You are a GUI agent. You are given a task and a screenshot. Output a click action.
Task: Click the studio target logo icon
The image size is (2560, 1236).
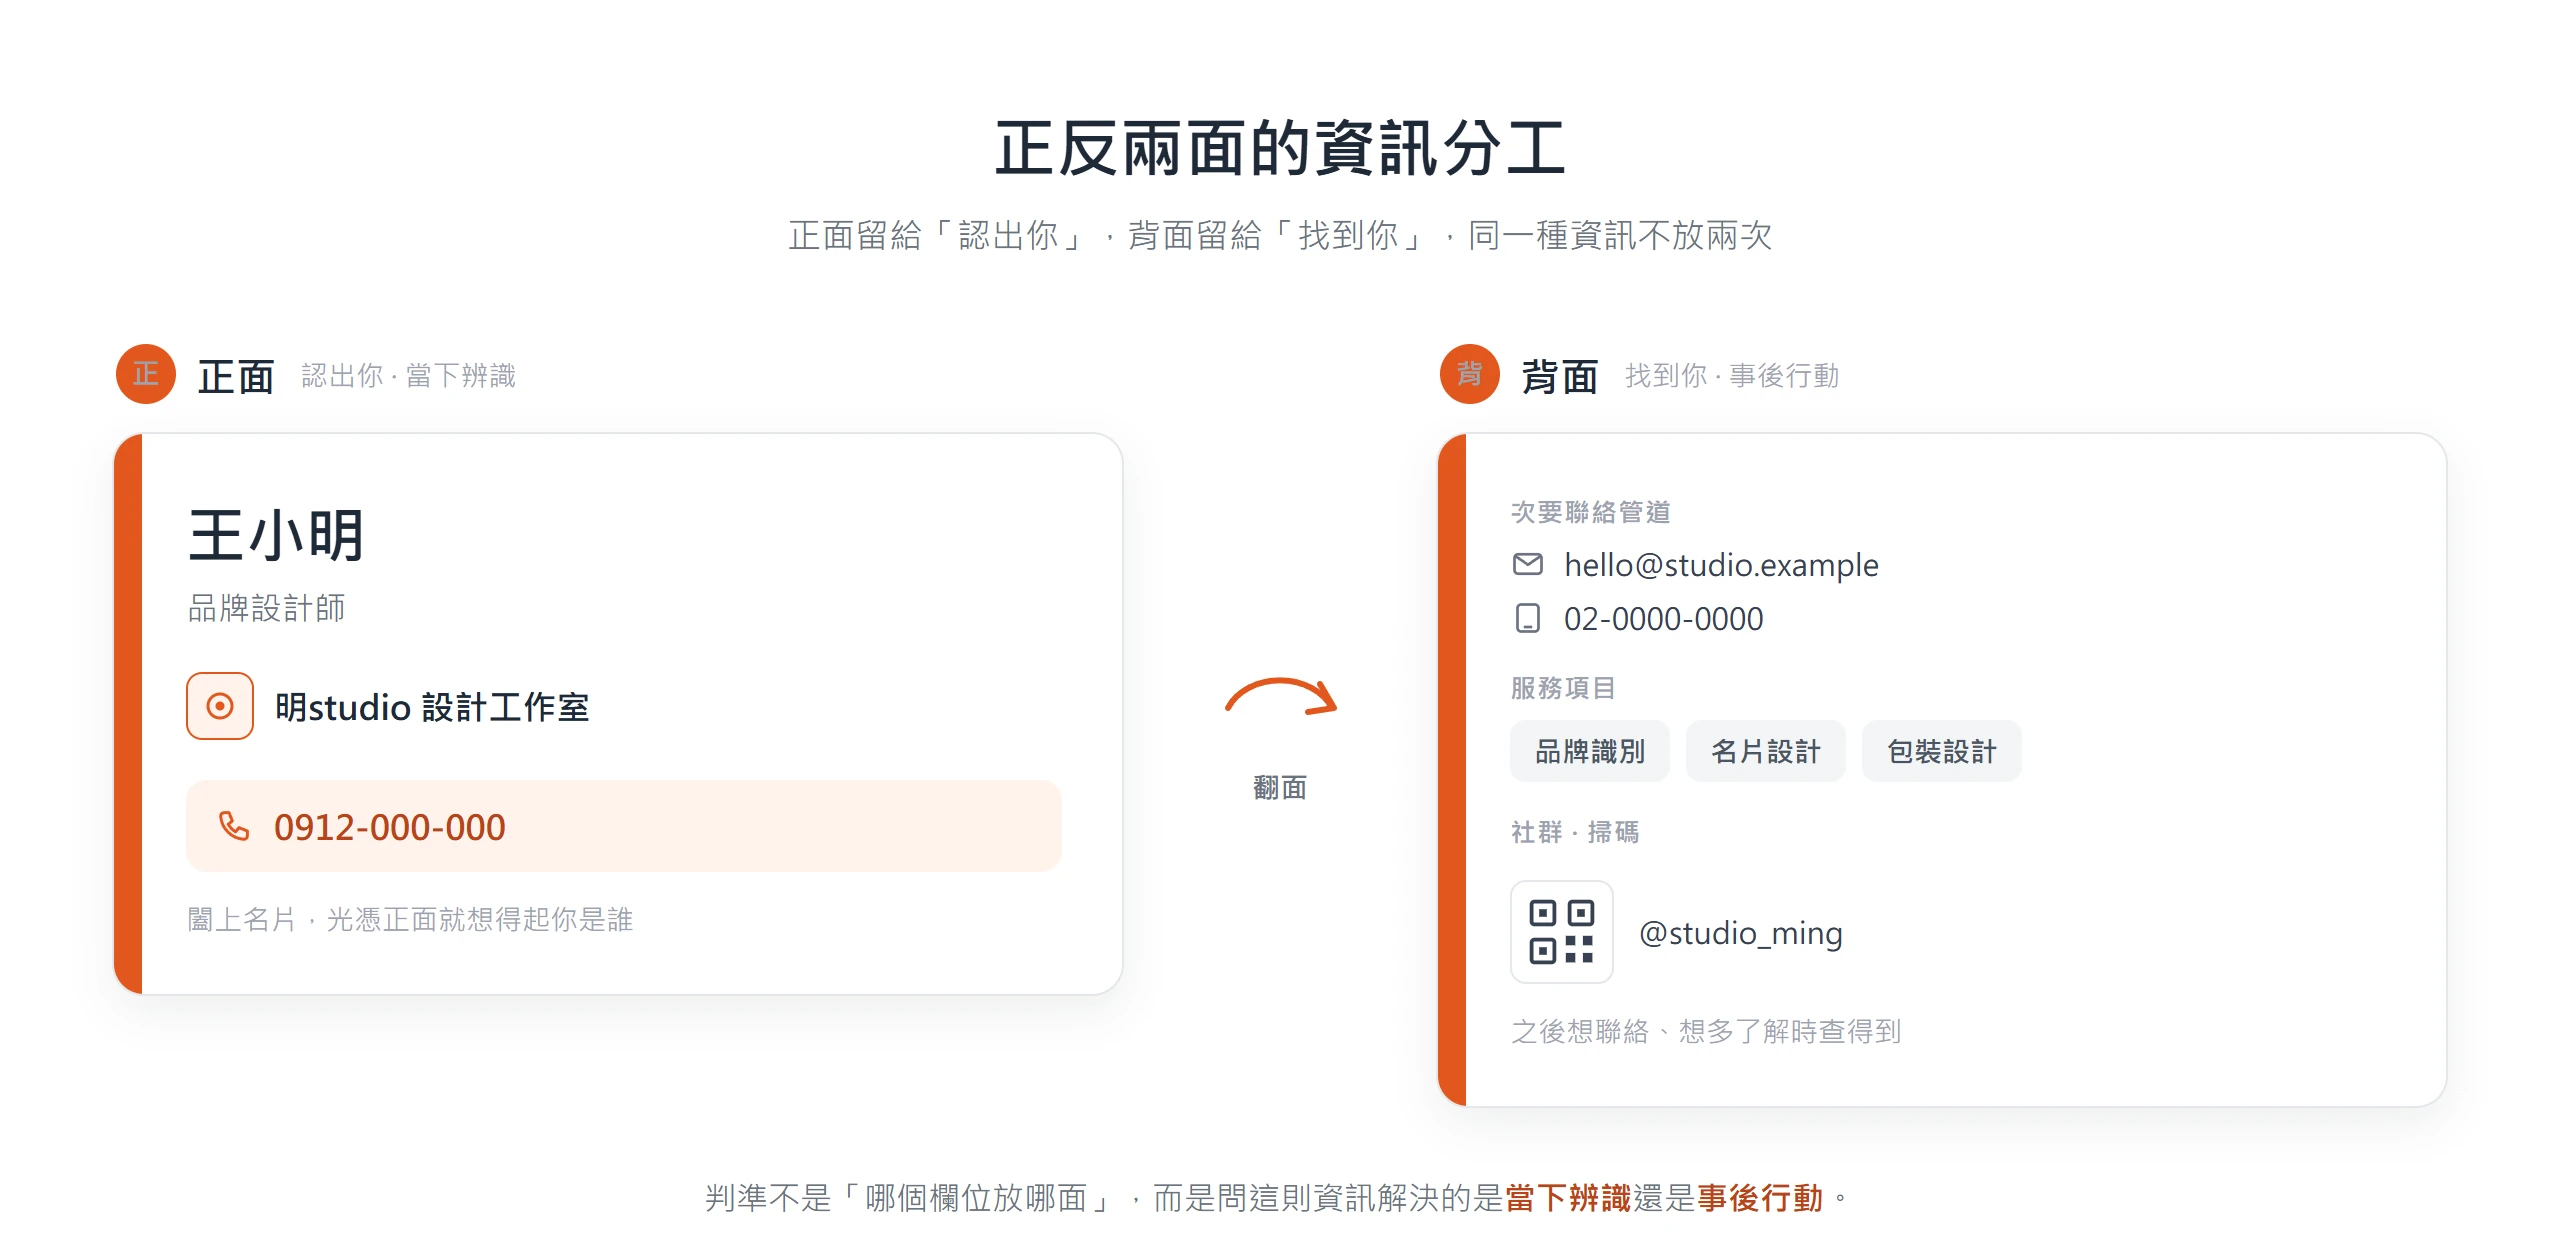pos(220,706)
